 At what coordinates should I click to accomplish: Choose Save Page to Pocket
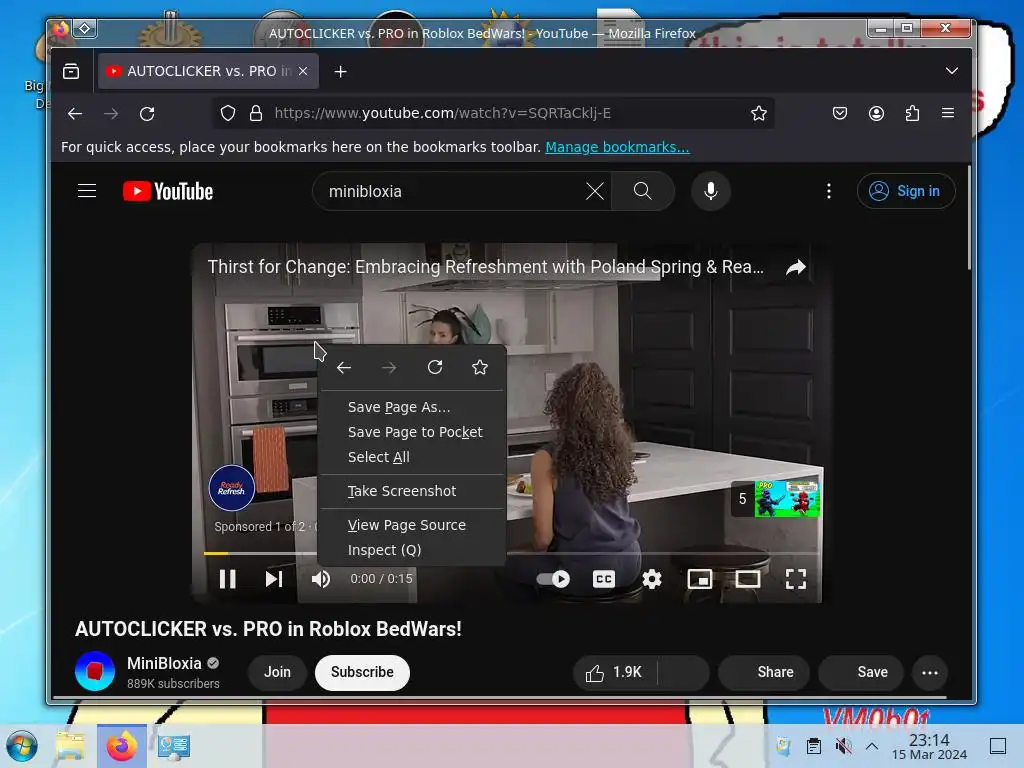[x=412, y=432]
